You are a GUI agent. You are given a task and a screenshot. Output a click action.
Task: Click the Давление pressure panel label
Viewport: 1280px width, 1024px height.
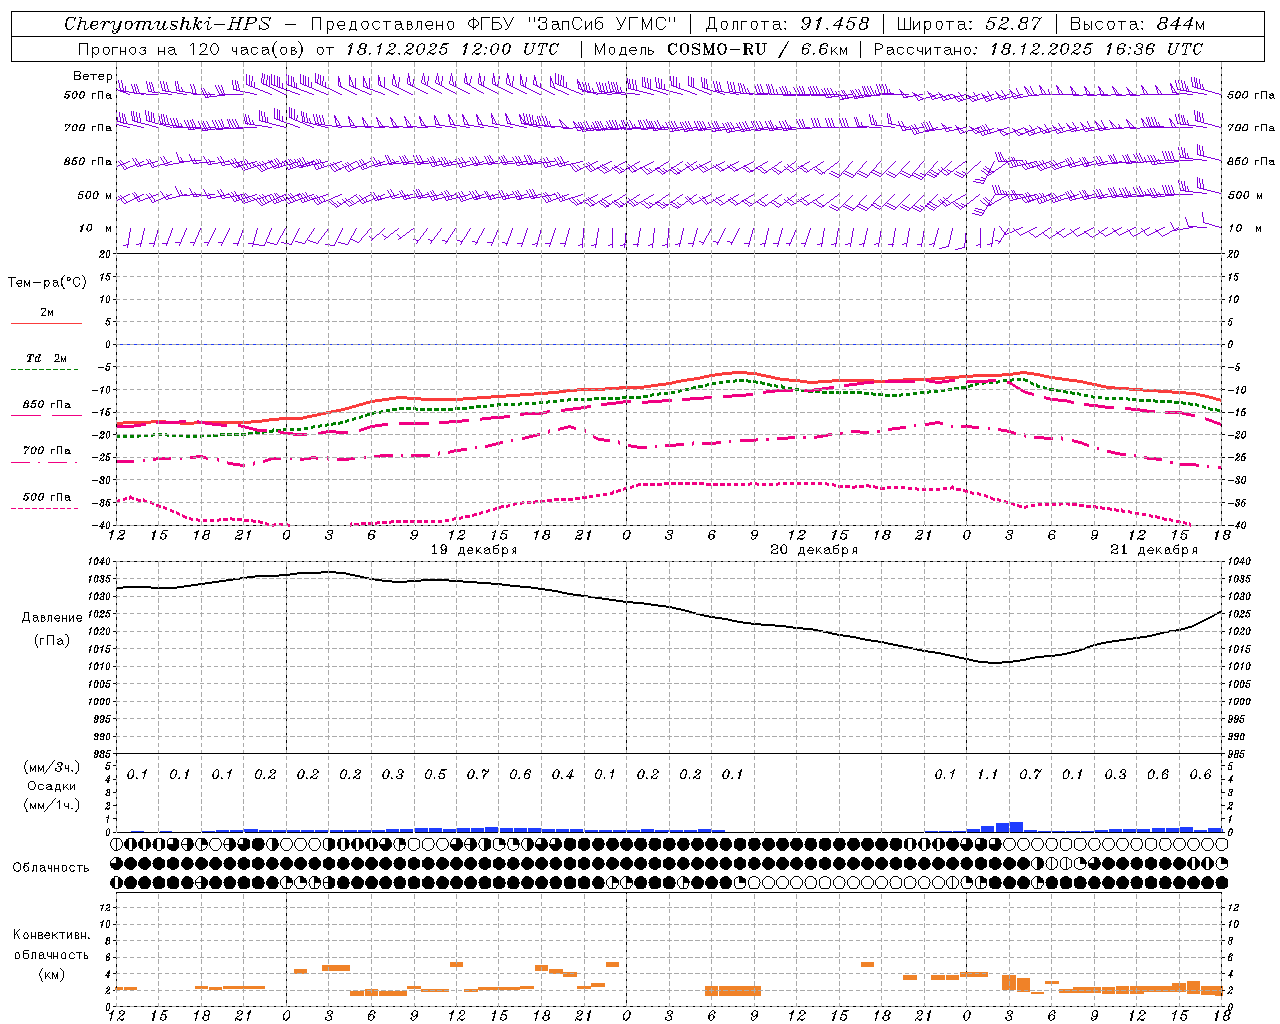(52, 618)
